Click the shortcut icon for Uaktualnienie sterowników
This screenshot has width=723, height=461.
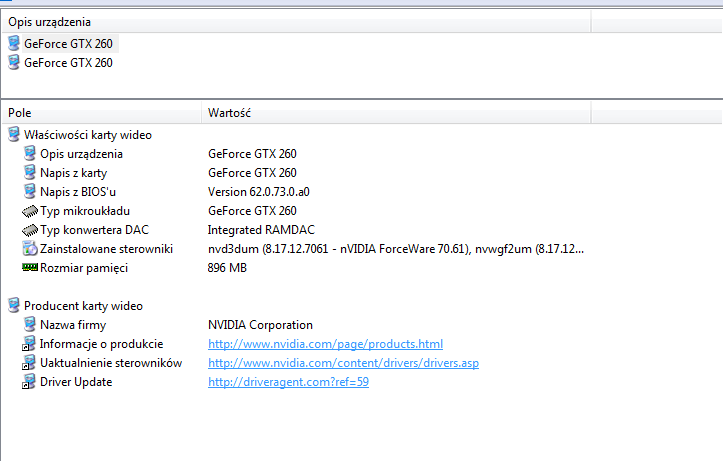pos(29,363)
